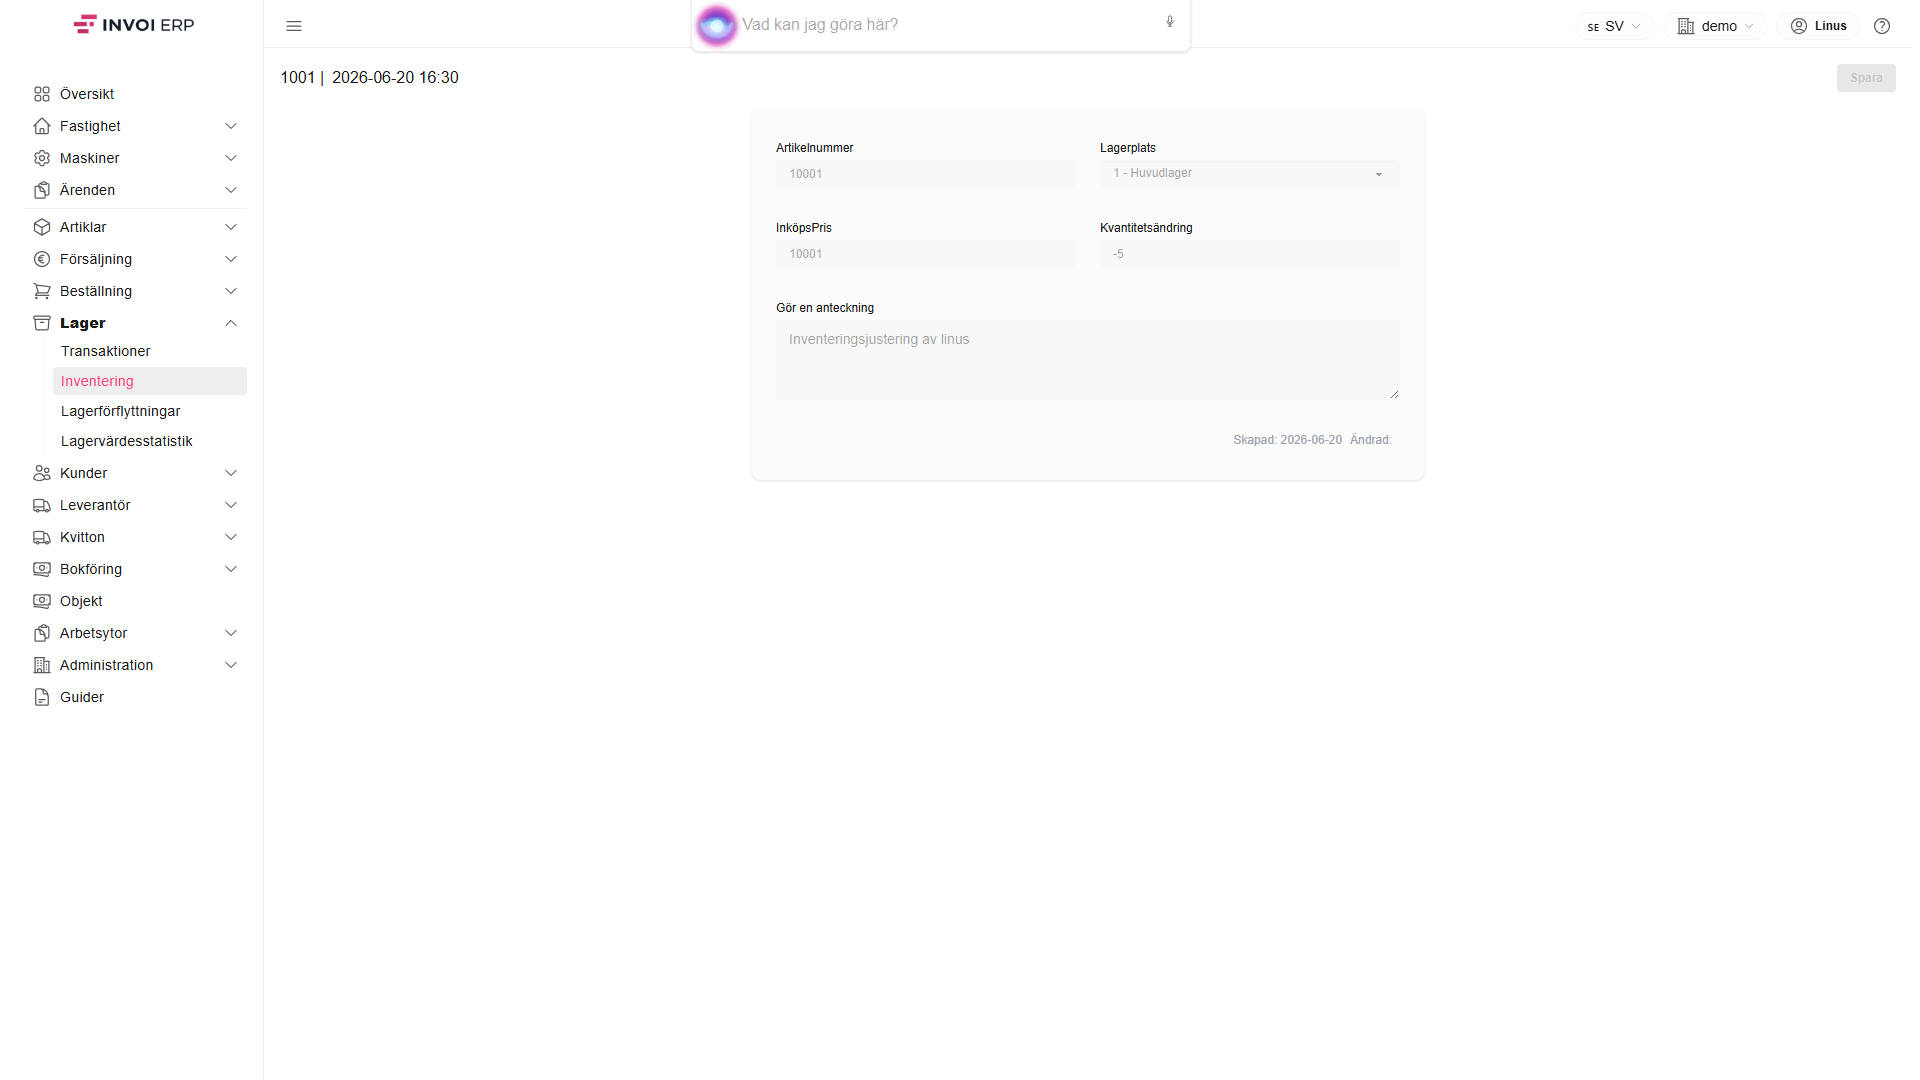
Task: Click the Kunder people icon
Action: tap(42, 473)
